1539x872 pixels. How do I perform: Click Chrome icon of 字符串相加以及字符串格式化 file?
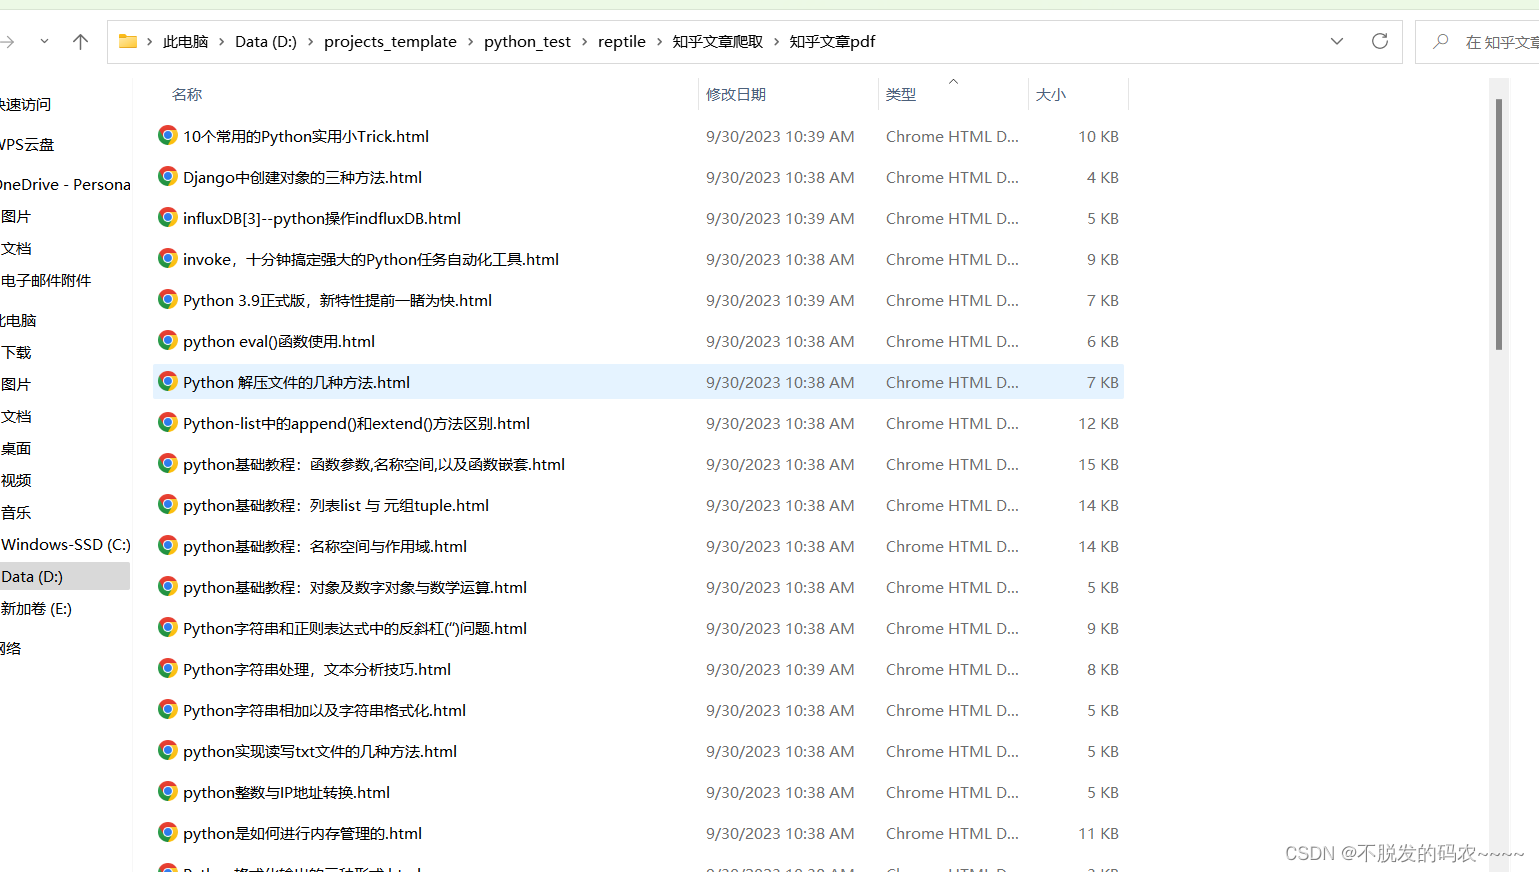[168, 709]
